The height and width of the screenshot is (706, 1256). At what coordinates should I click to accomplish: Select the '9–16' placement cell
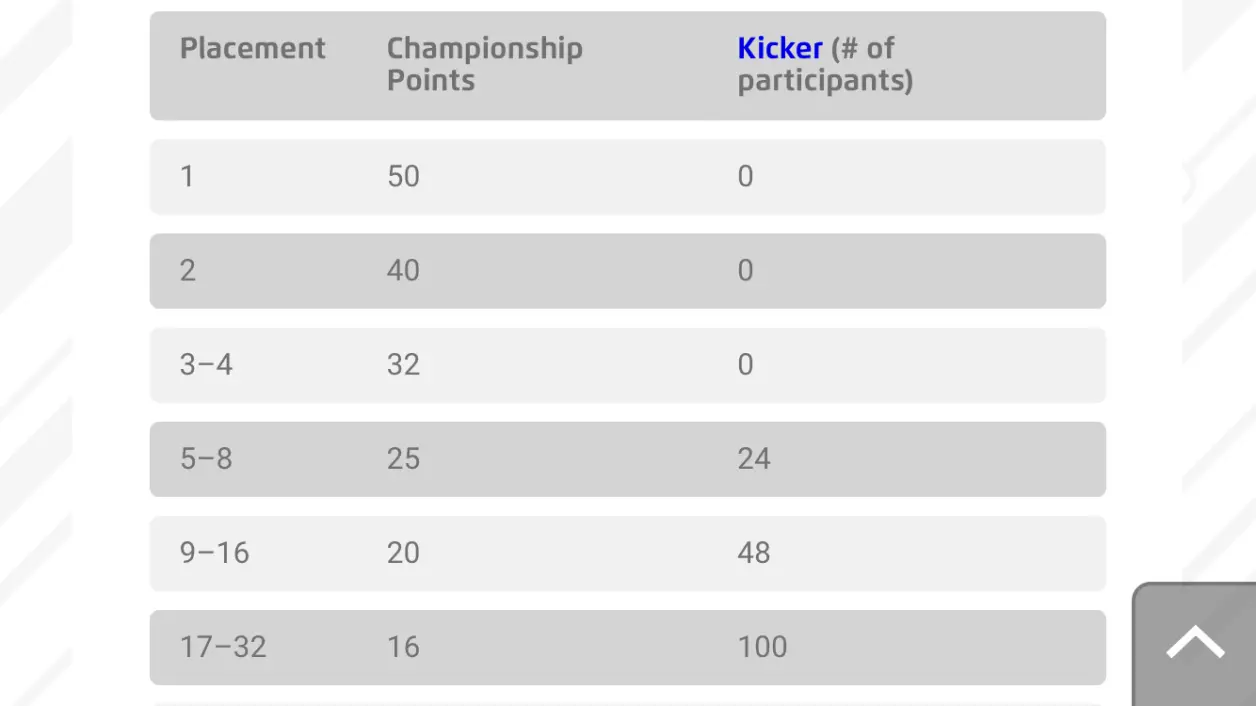[214, 552]
